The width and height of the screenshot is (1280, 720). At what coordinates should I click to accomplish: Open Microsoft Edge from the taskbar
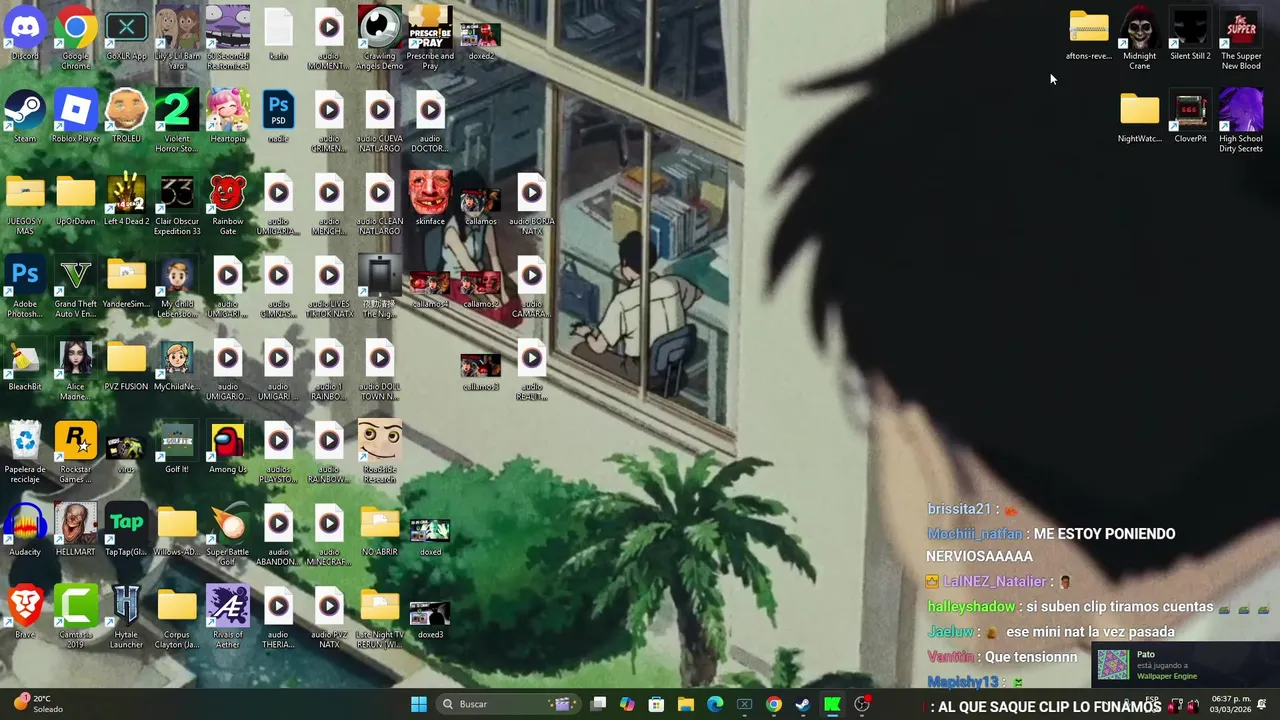714,704
